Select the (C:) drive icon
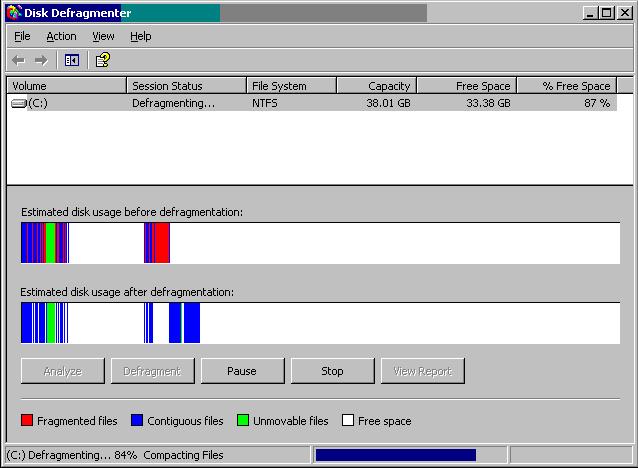The image size is (638, 468). (x=19, y=103)
